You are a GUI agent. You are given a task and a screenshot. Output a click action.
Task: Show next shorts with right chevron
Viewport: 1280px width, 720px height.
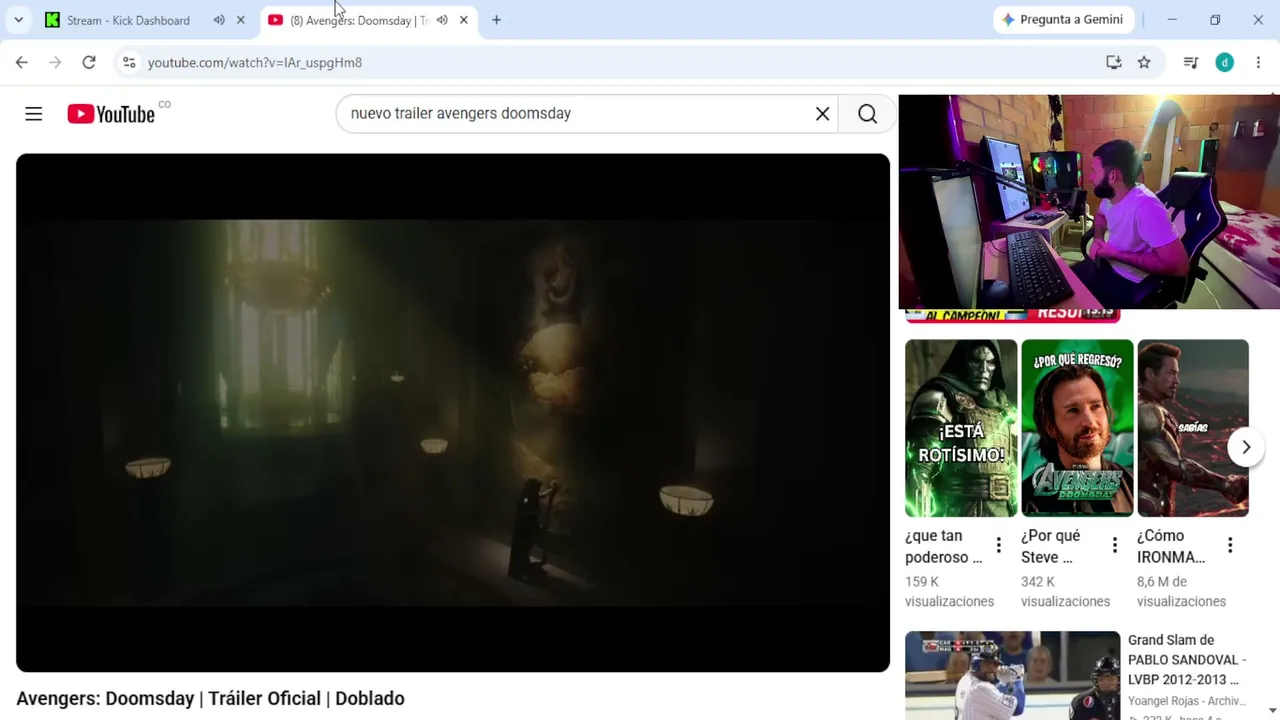pyautogui.click(x=1246, y=447)
